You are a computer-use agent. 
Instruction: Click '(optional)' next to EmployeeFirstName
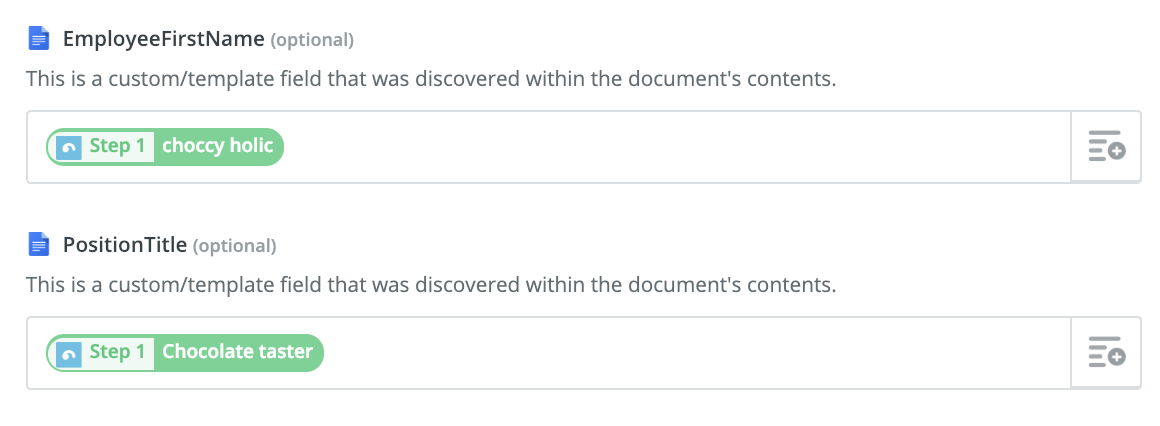312,40
